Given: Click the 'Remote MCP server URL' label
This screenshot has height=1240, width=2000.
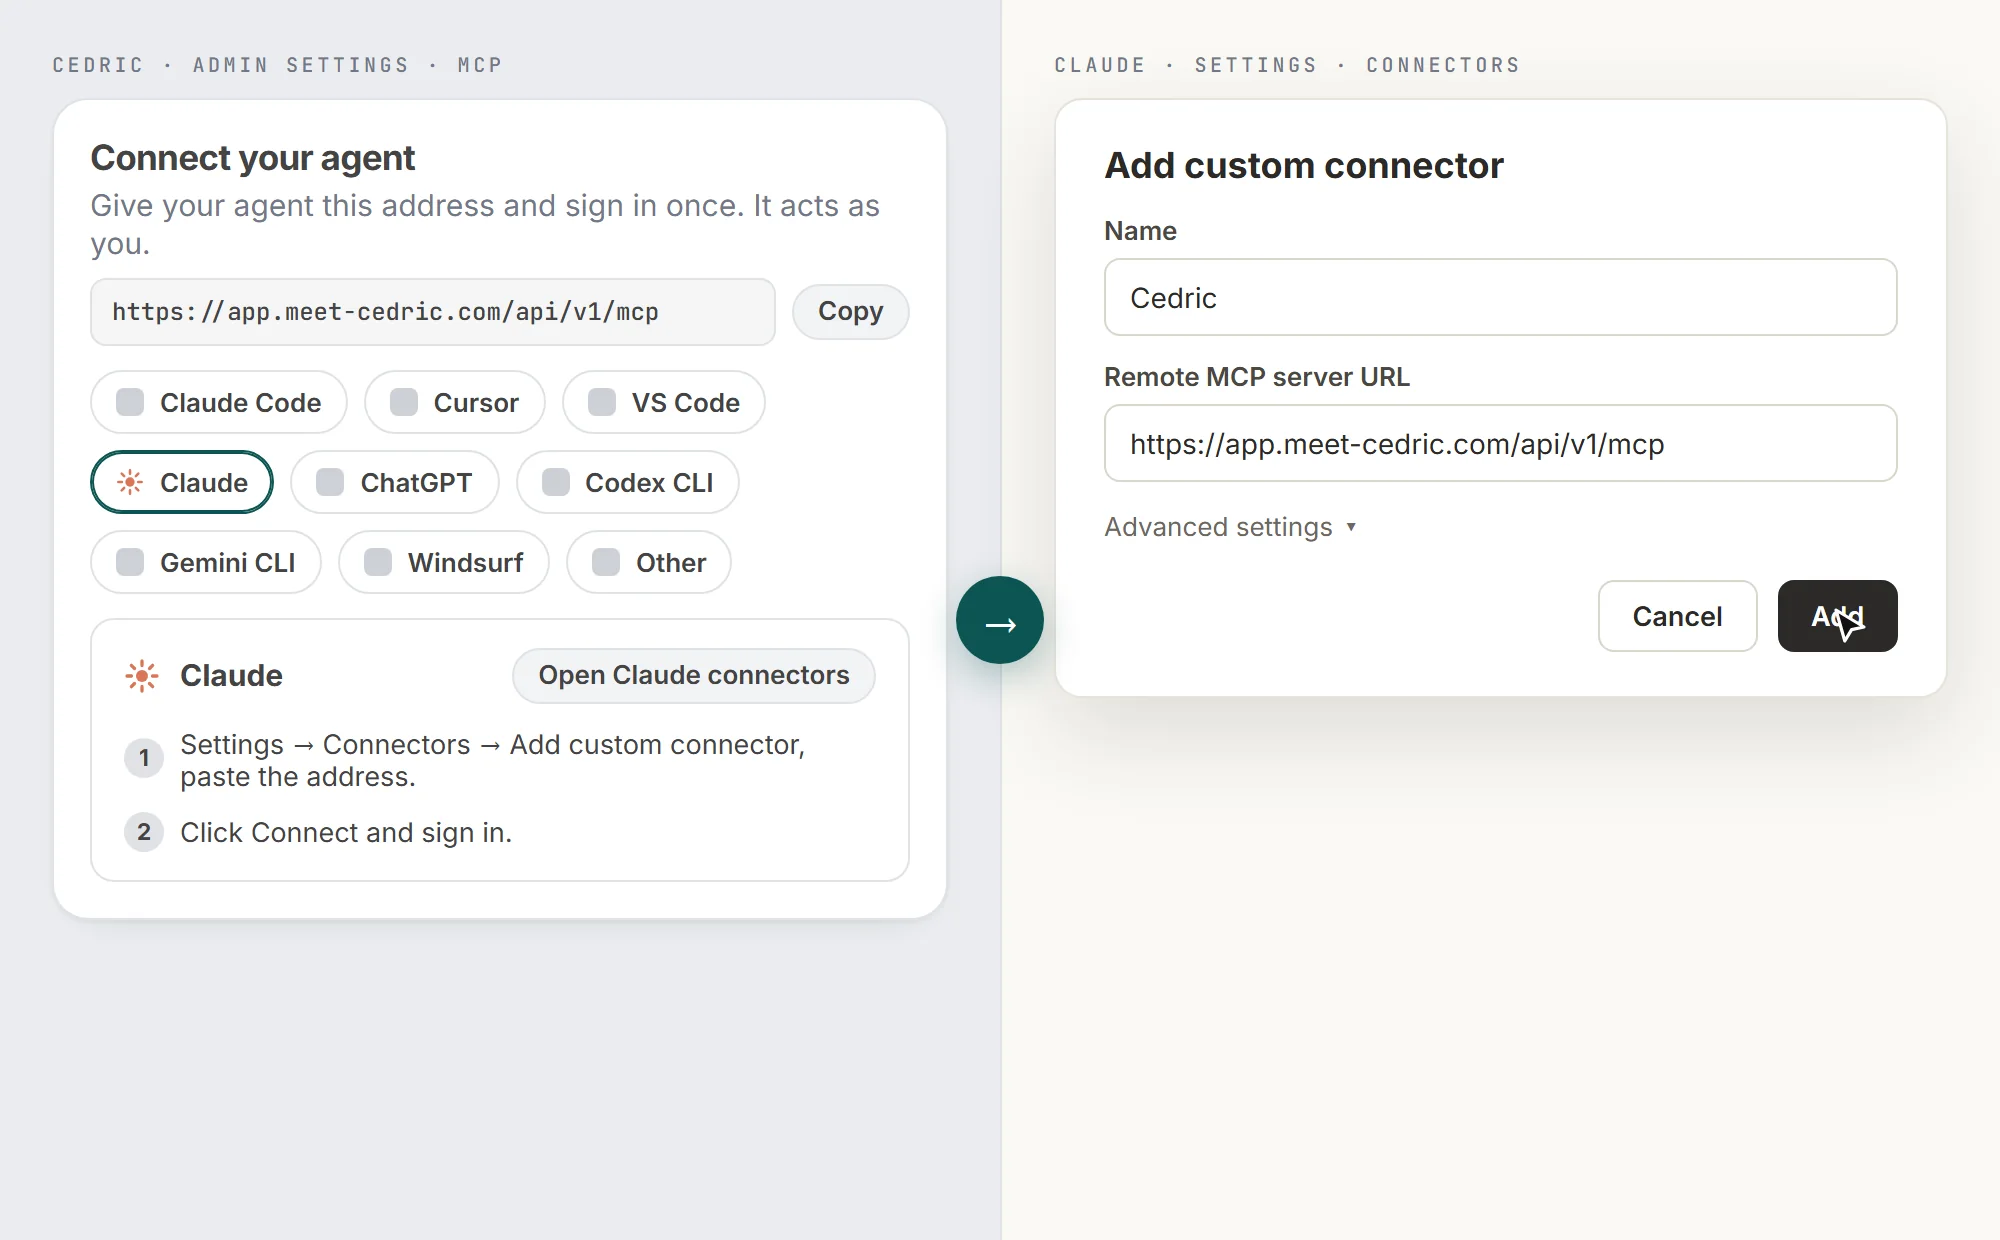Looking at the screenshot, I should pos(1257,377).
